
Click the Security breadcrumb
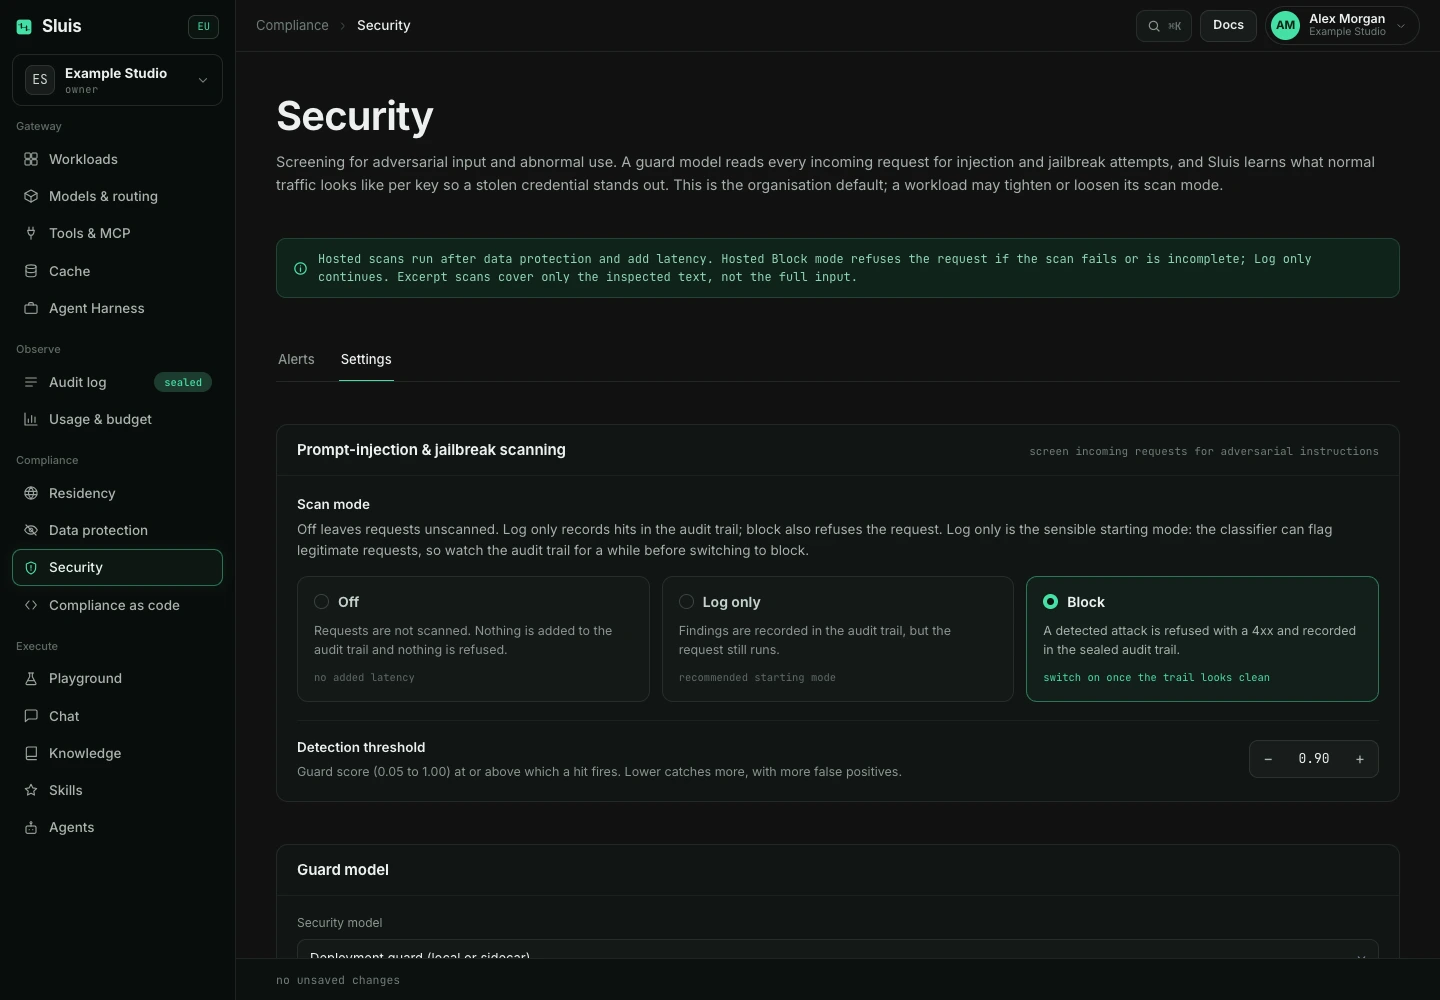tap(383, 25)
